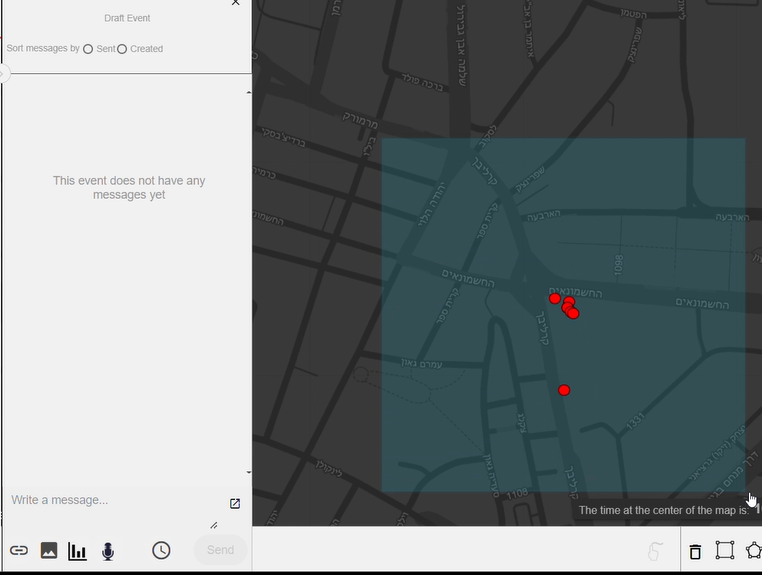Click the message box resize handle
This screenshot has width=762, height=575.
pos(213,525)
